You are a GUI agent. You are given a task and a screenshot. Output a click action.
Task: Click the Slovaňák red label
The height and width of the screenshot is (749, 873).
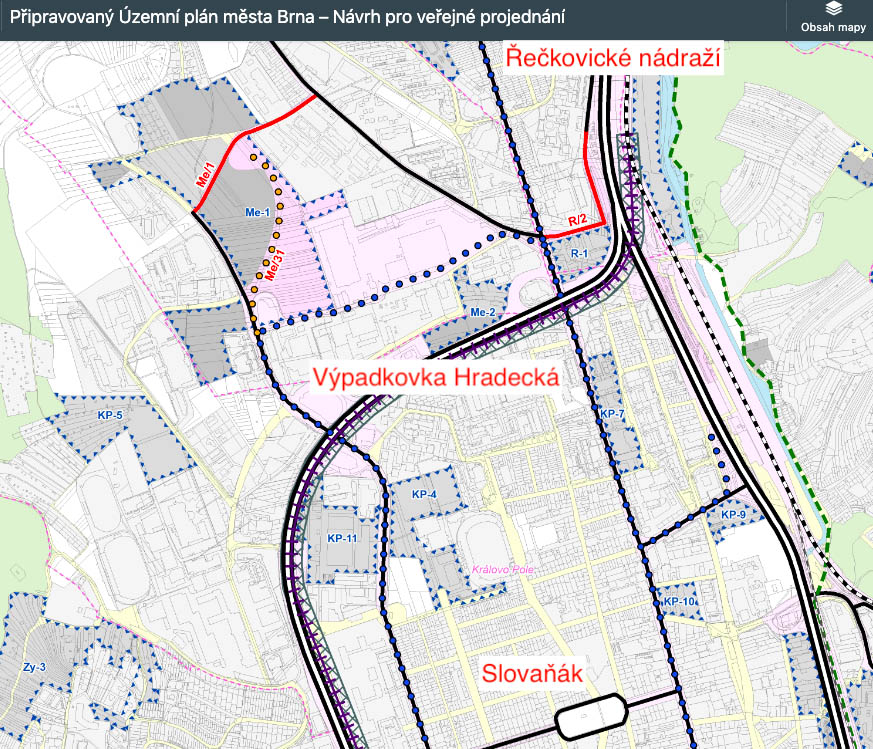click(x=532, y=673)
